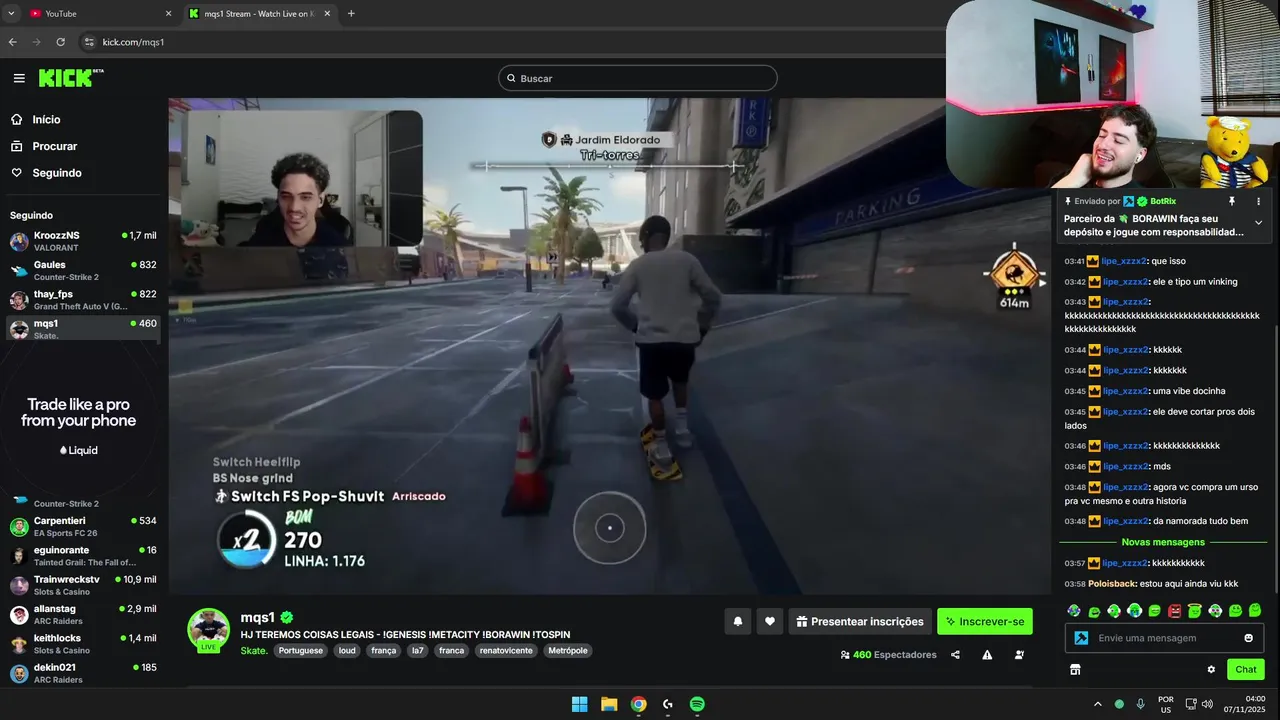Open File Explorer from the taskbar
This screenshot has width=1280, height=720.
click(x=609, y=704)
